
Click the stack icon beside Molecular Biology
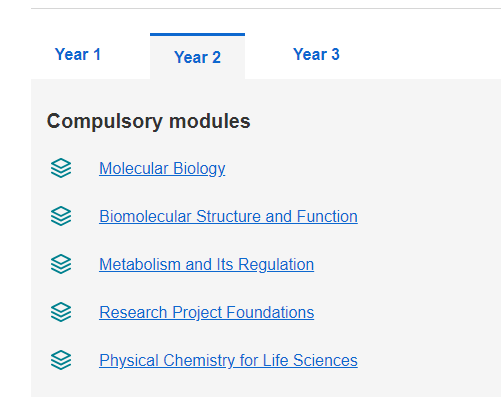(61, 168)
